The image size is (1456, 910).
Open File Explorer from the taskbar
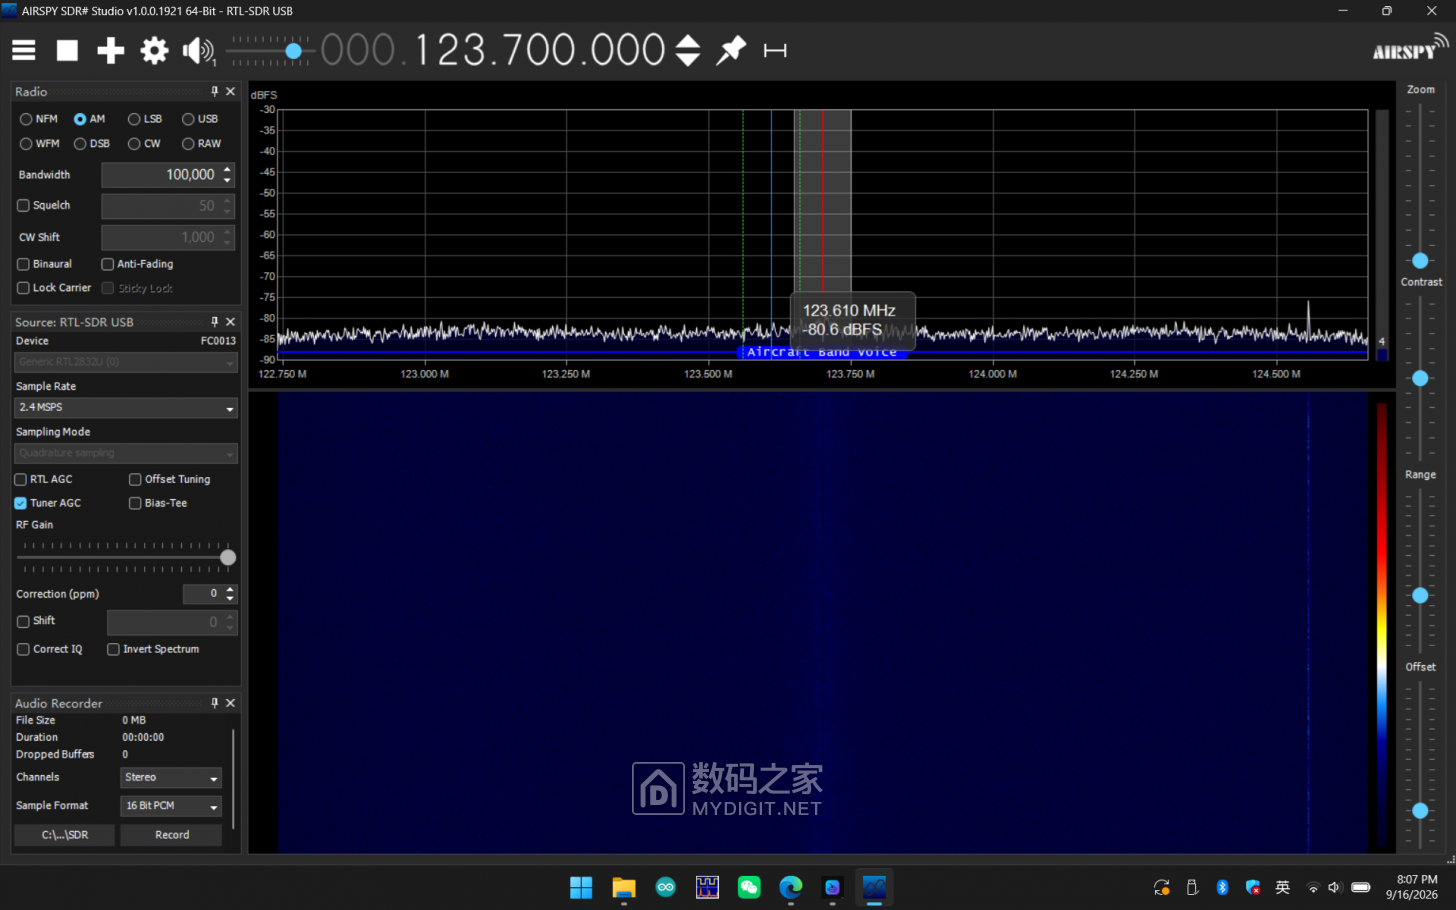pyautogui.click(x=624, y=887)
